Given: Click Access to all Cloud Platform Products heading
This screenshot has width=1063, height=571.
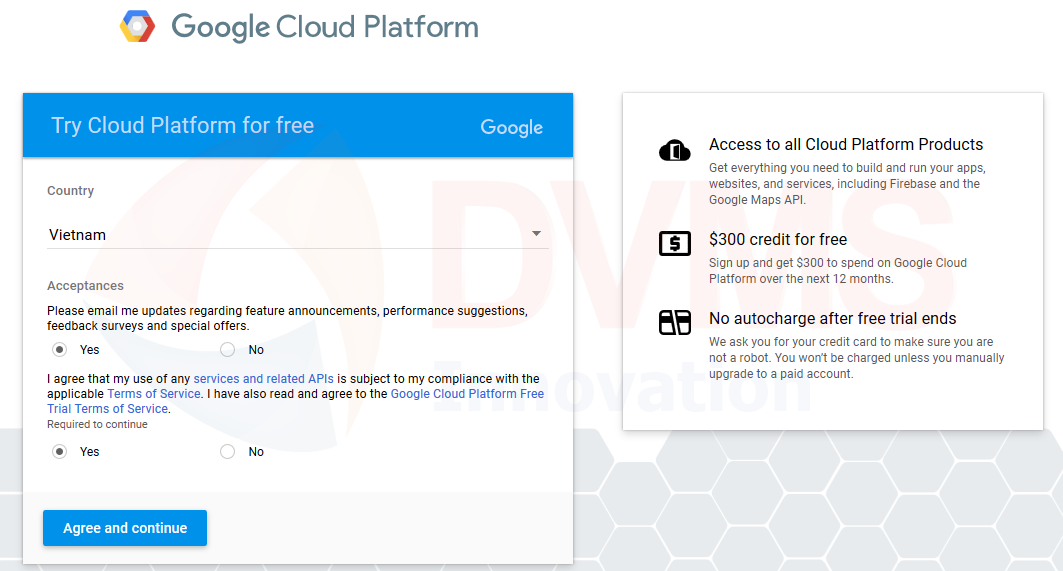Looking at the screenshot, I should point(846,144).
